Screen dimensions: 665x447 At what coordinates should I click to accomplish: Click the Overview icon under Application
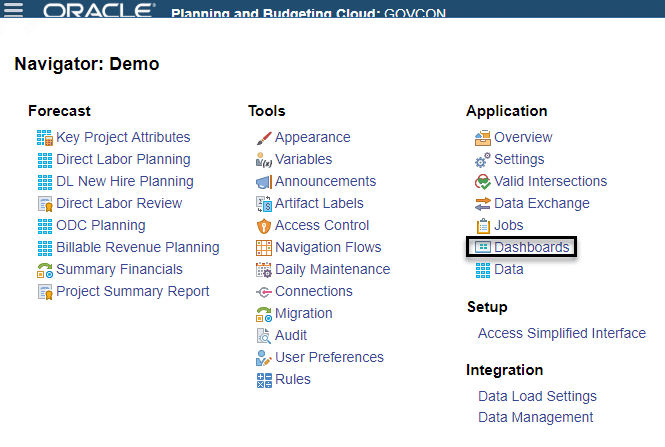(x=483, y=138)
